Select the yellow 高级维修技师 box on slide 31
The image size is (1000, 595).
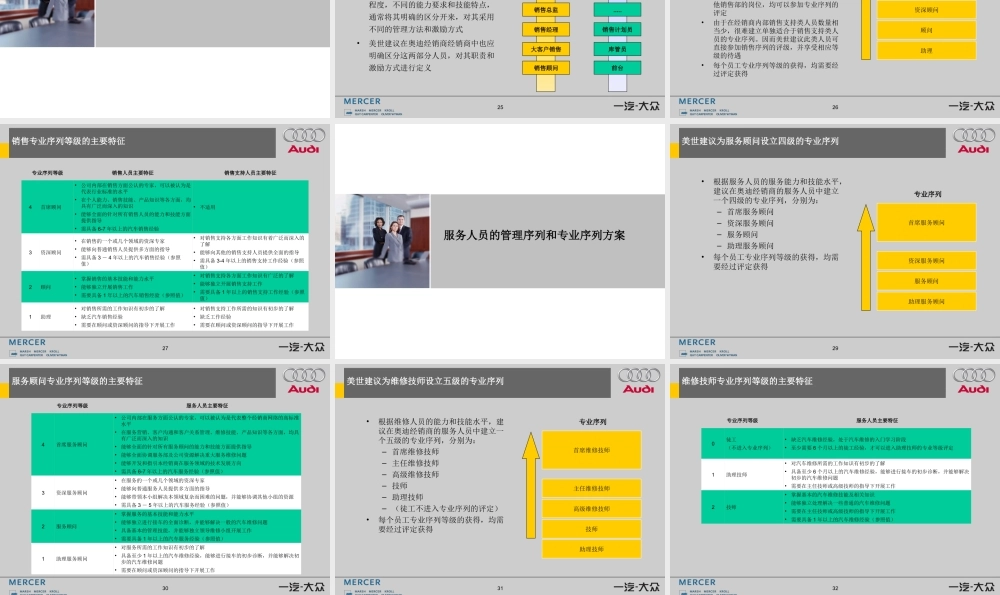click(x=592, y=508)
